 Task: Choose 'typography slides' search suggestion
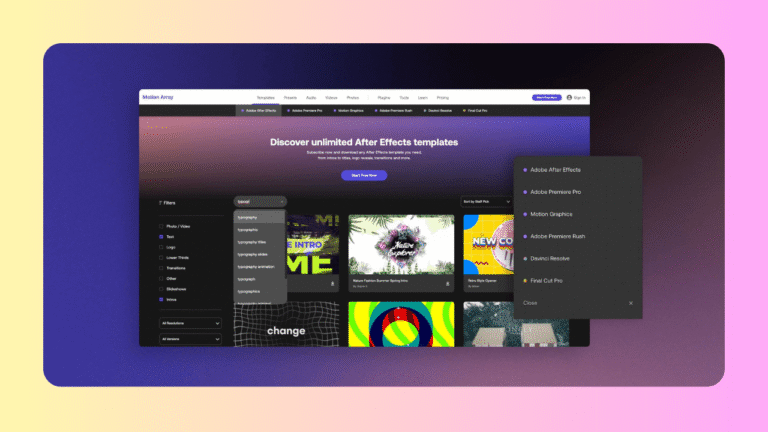point(259,255)
